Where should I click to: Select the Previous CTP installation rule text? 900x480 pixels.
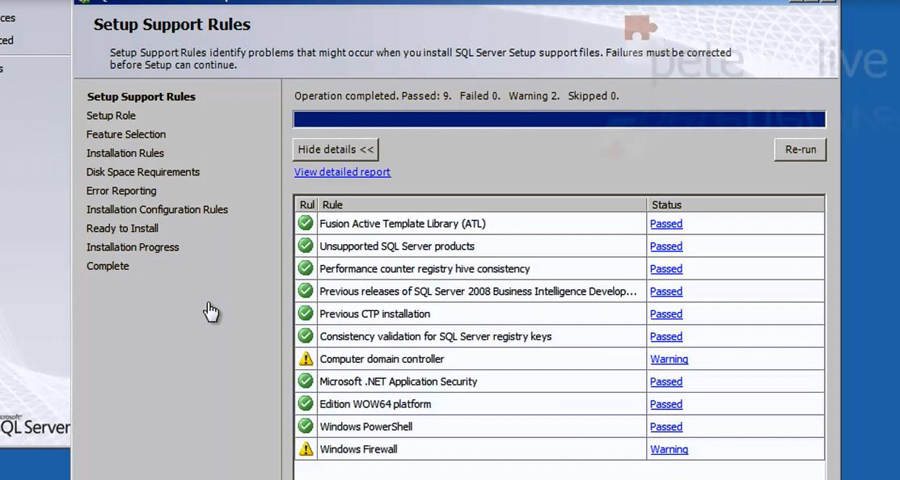(x=375, y=314)
